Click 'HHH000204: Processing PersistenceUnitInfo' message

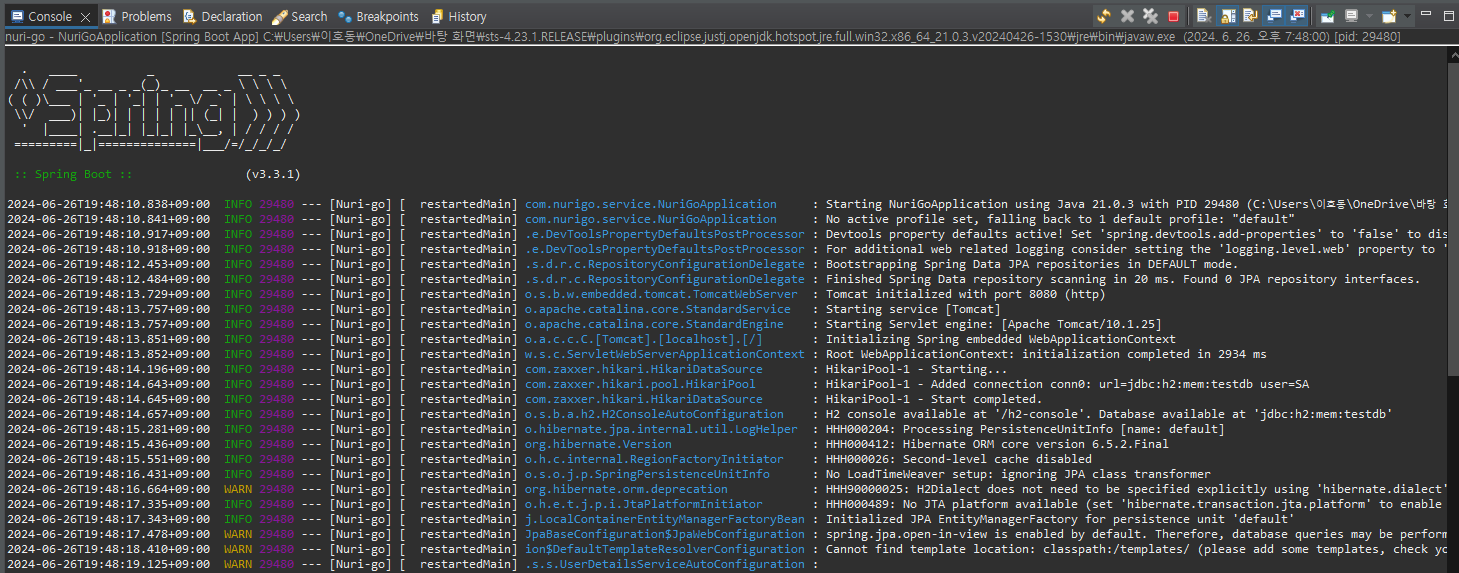click(1024, 429)
